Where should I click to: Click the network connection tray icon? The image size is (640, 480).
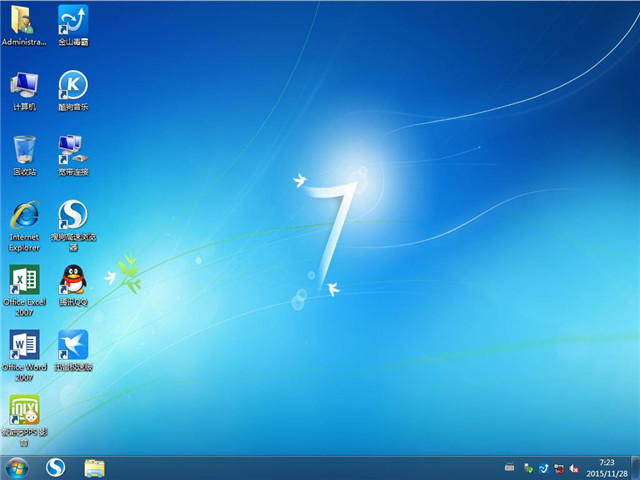[x=558, y=468]
